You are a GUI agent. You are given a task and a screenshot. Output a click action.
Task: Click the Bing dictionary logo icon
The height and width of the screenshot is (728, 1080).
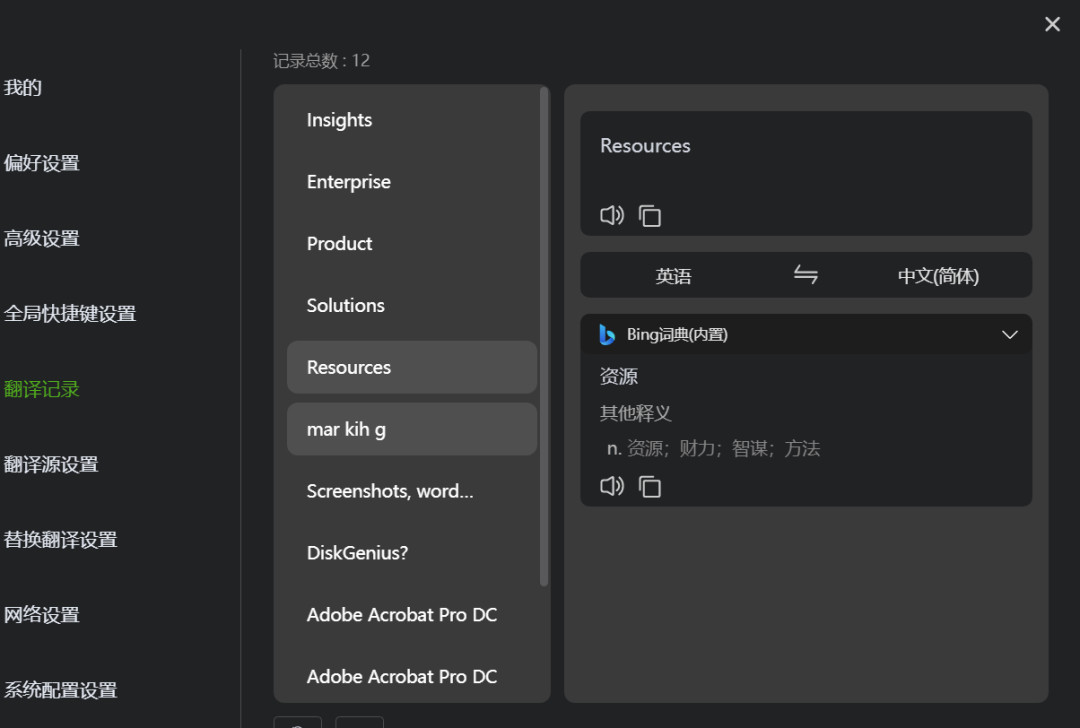coord(607,334)
